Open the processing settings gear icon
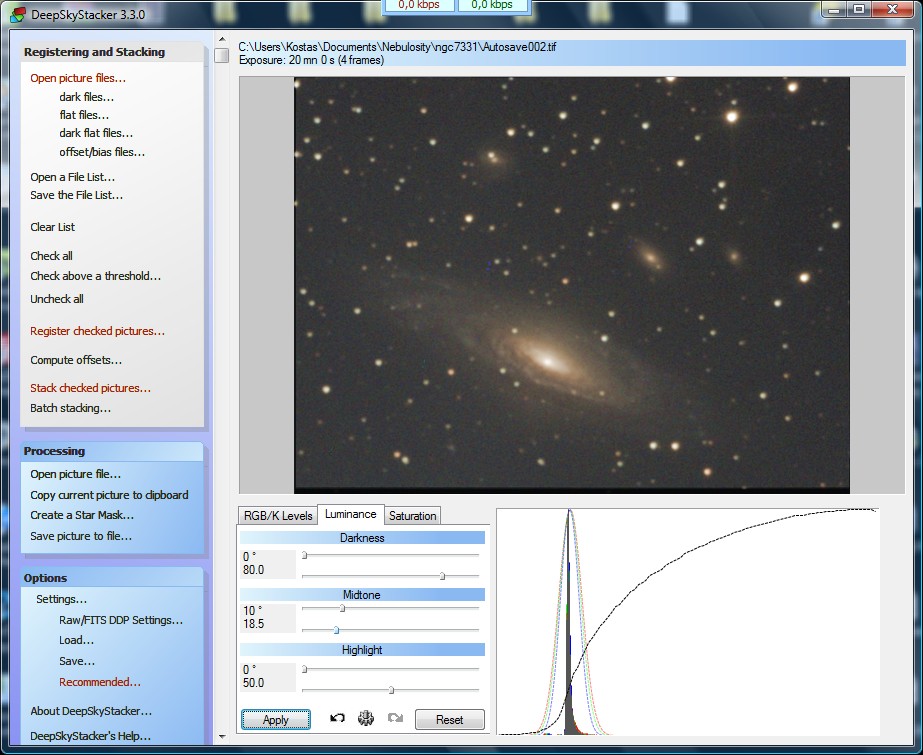This screenshot has width=923, height=755. coord(366,719)
